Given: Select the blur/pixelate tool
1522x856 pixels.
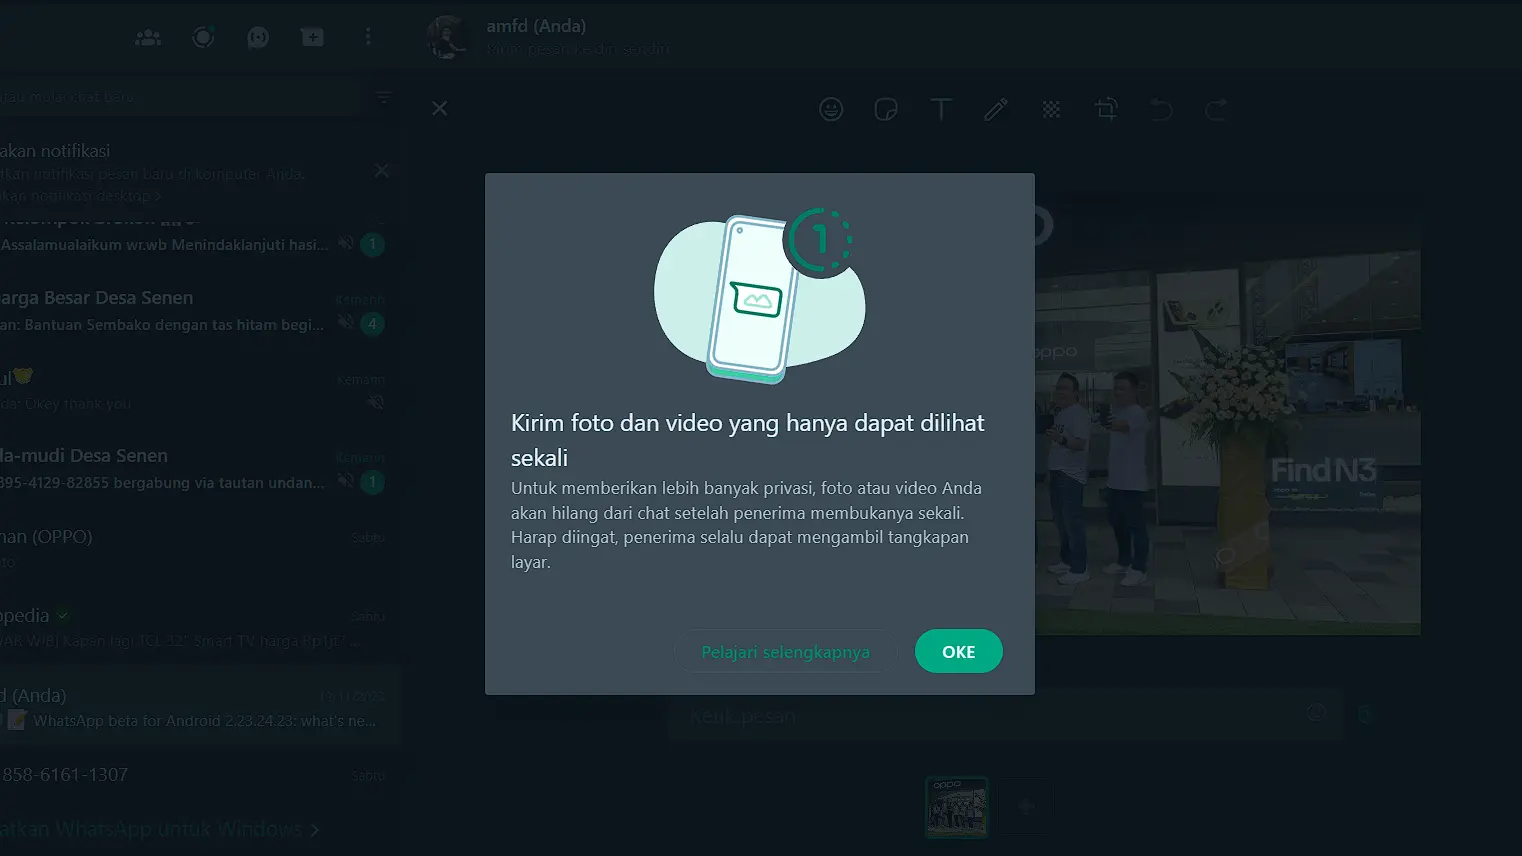Looking at the screenshot, I should (1050, 109).
